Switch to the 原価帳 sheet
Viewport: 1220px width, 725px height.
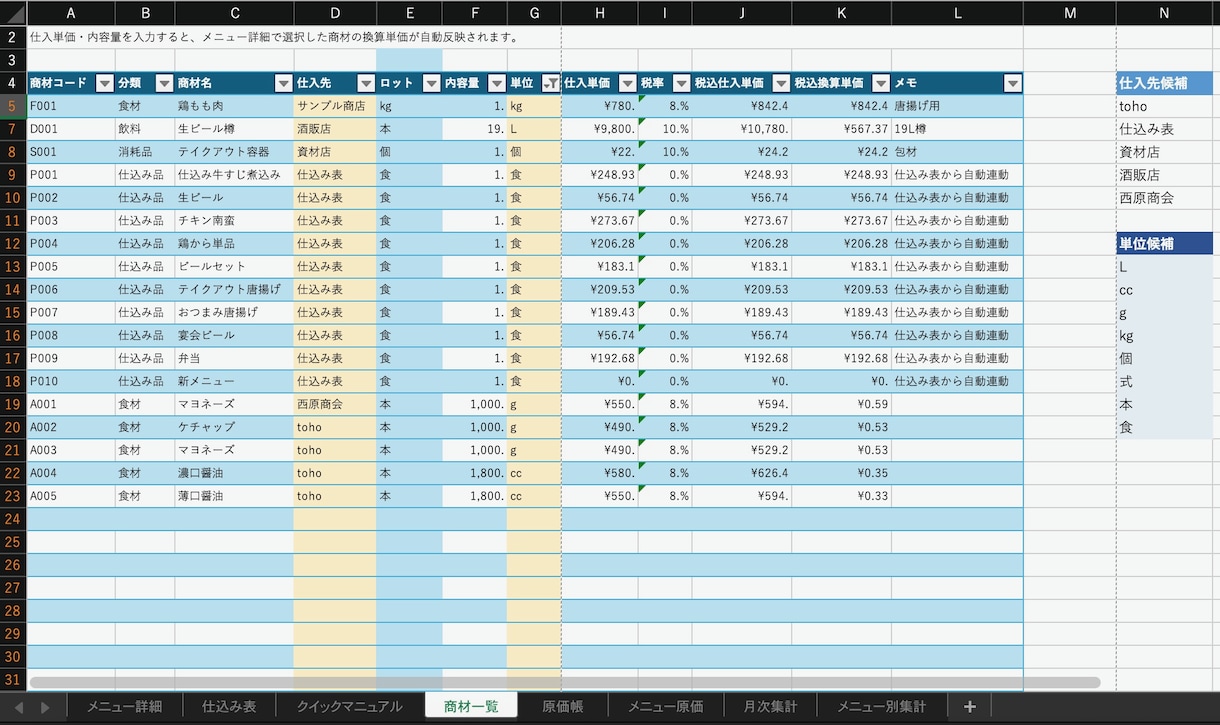(562, 706)
